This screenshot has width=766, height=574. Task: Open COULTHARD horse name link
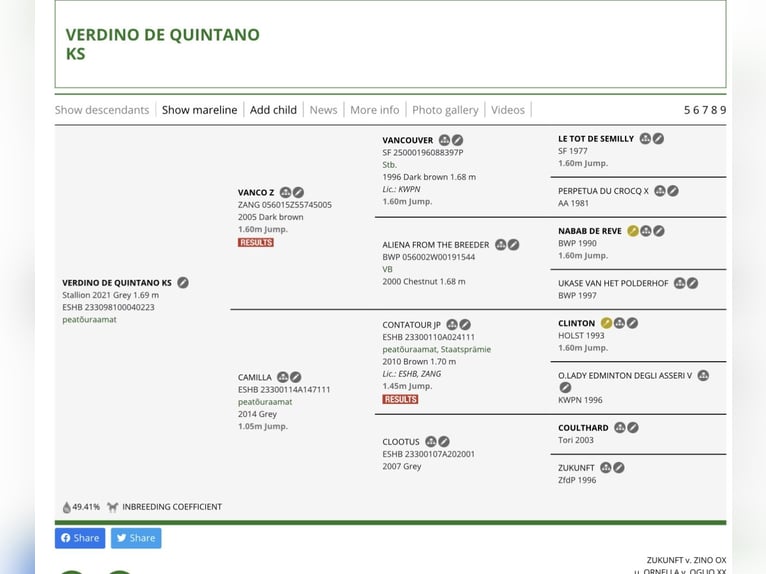[x=583, y=428]
